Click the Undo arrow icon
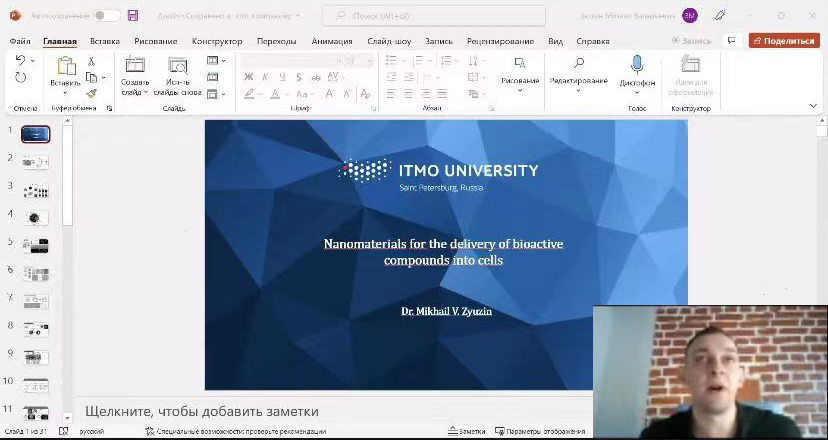828x440 pixels. (x=20, y=61)
